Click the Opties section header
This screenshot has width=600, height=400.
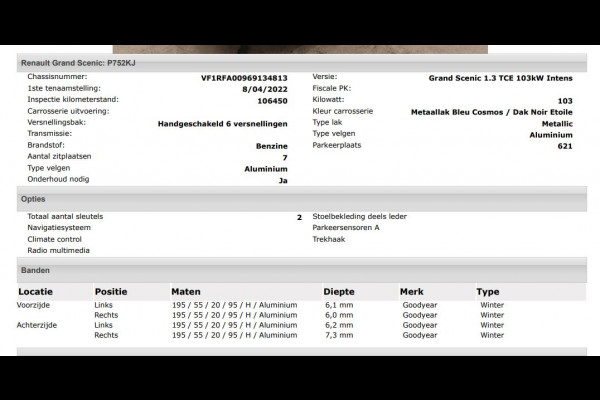pos(33,199)
